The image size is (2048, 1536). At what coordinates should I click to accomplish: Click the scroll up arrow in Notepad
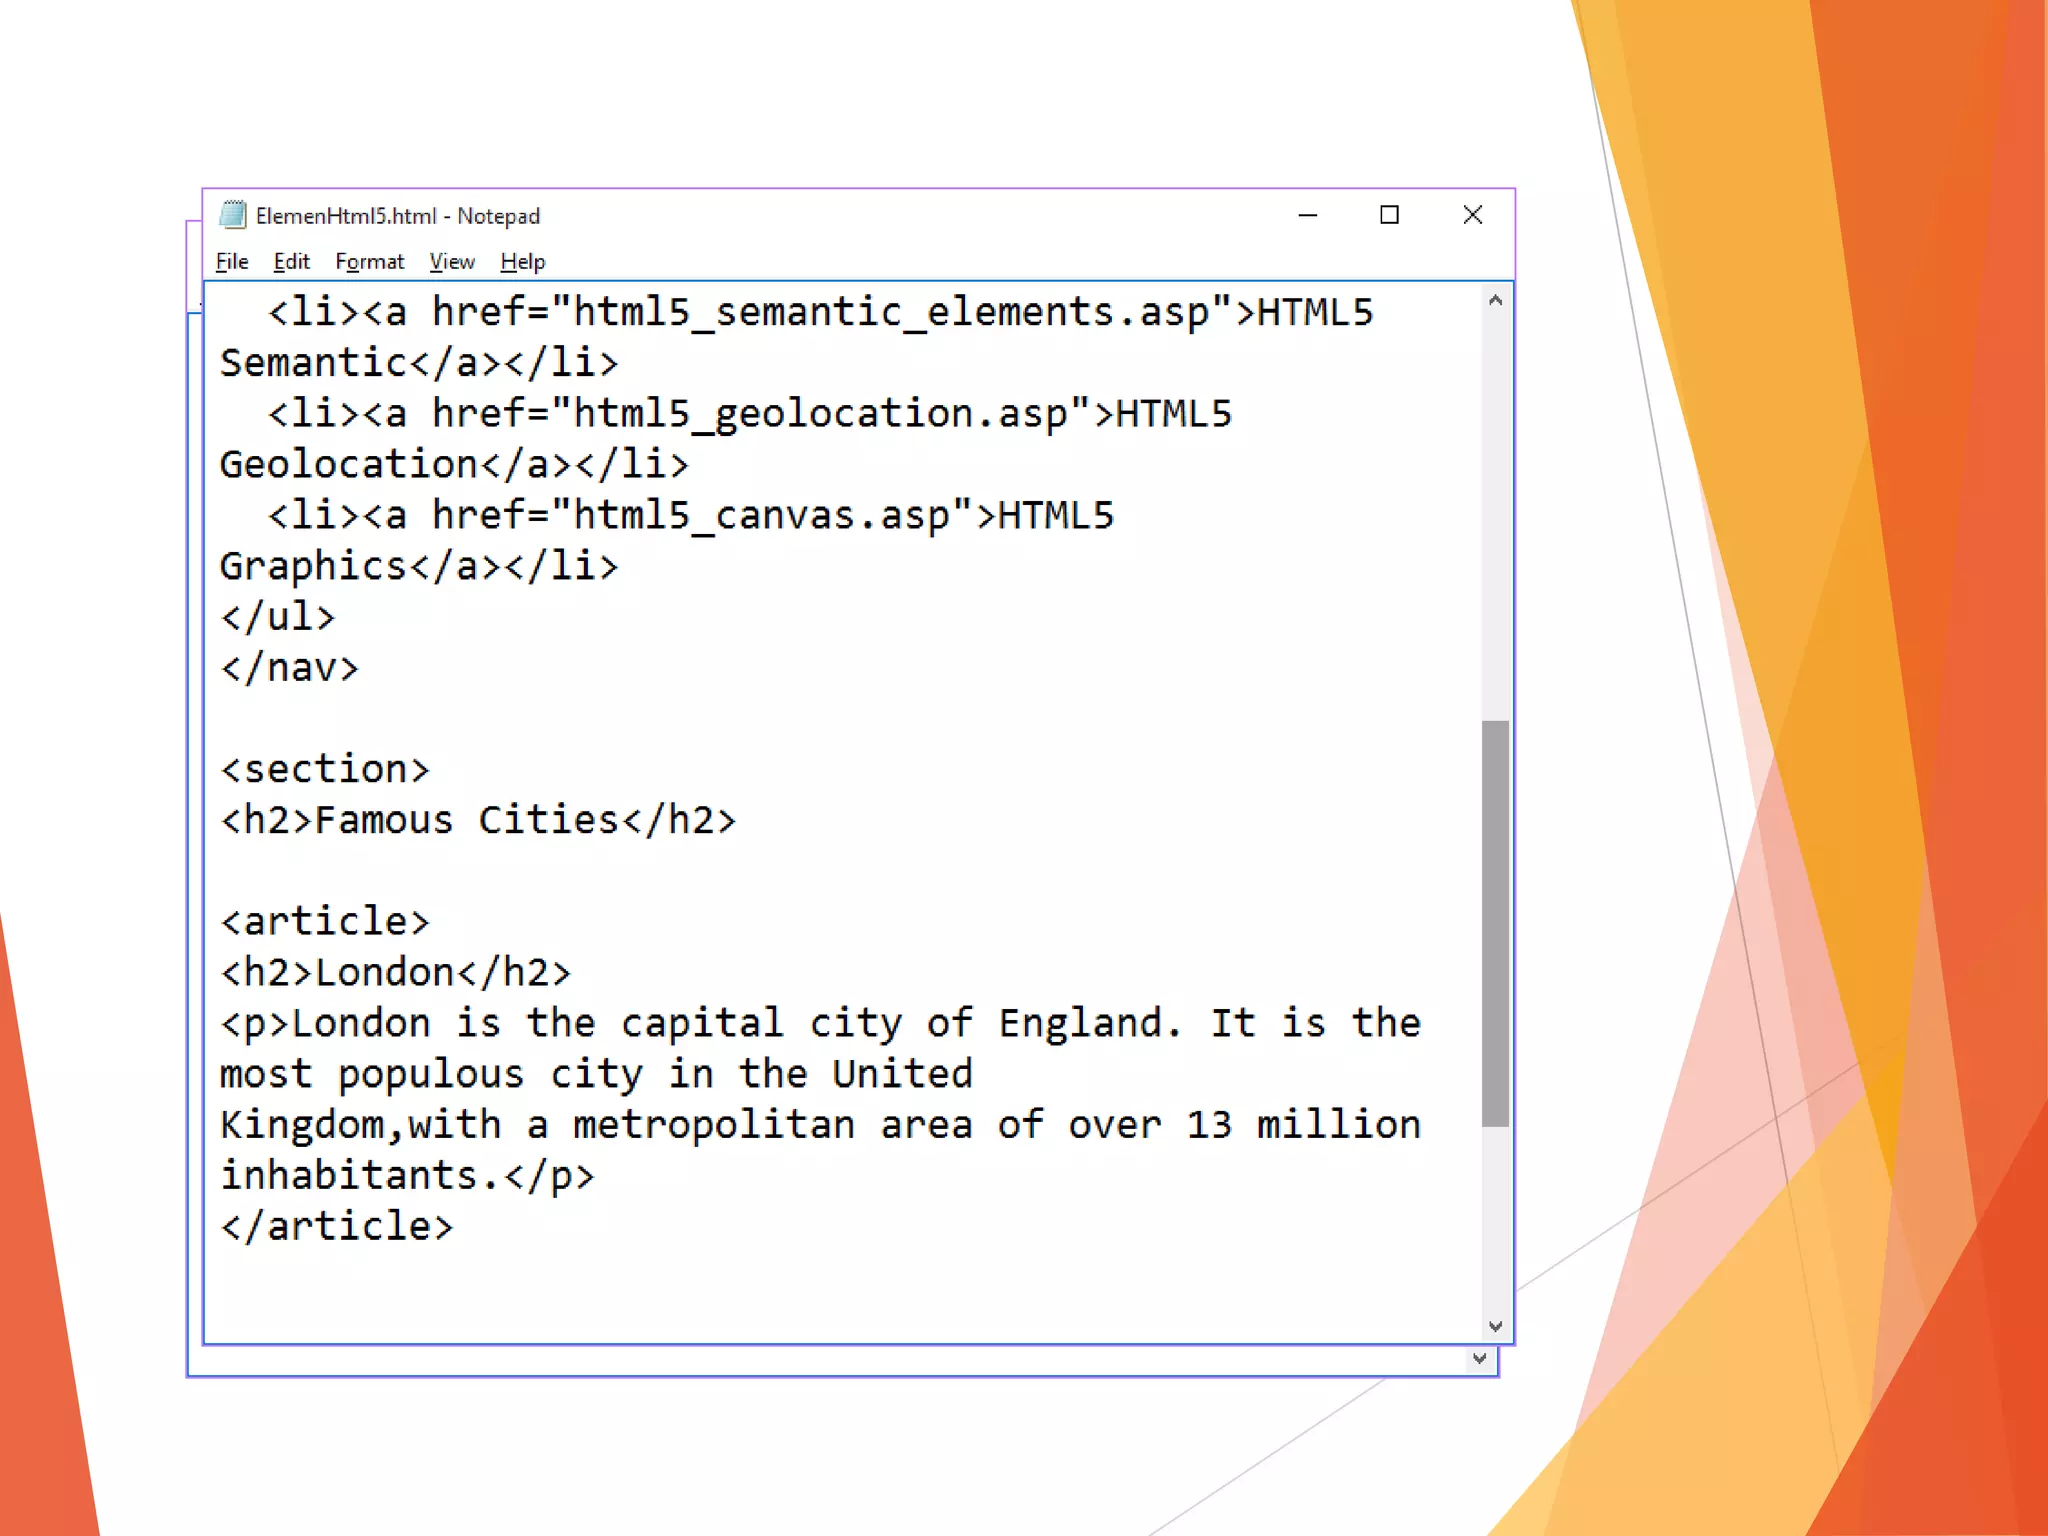coord(1495,300)
